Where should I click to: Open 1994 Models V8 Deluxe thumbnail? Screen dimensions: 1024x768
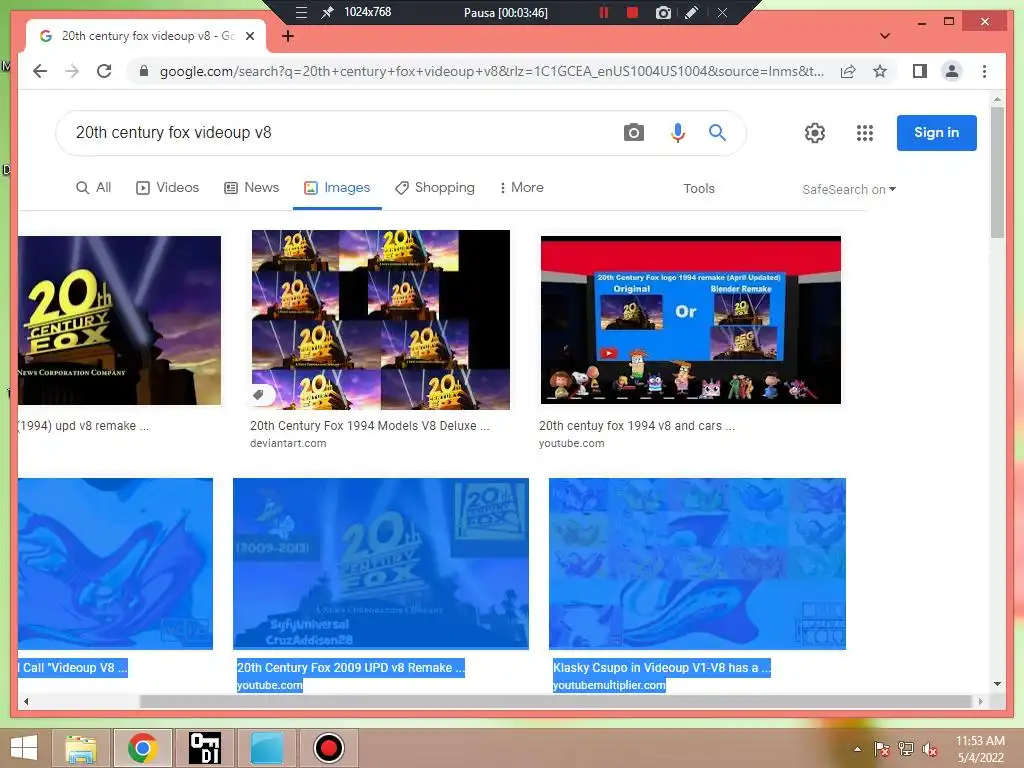point(381,320)
